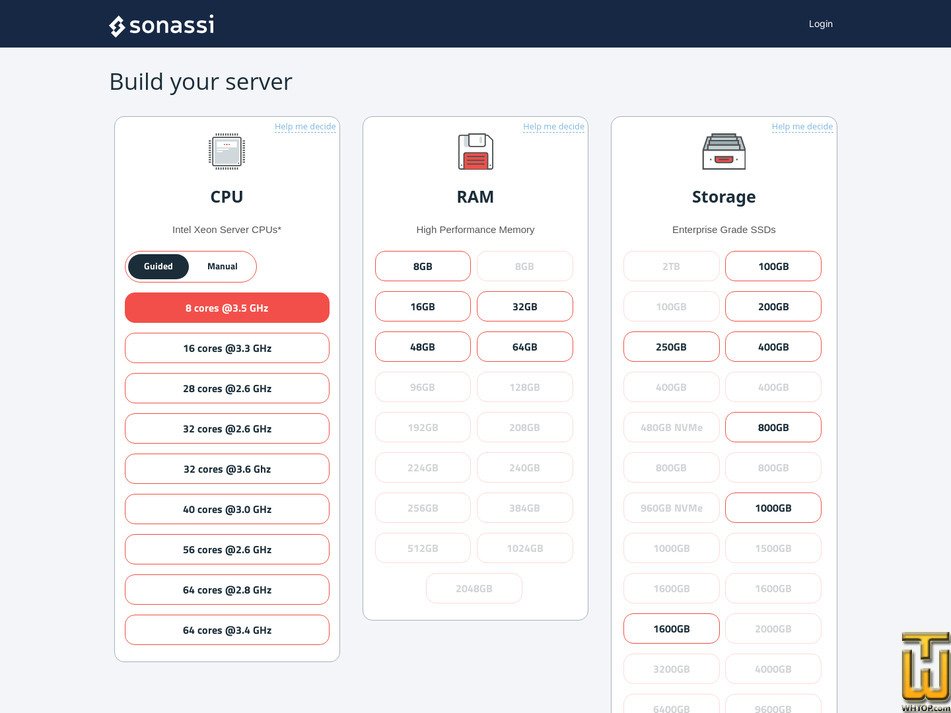Select 32 cores @2.6 GHz CPU
This screenshot has width=951, height=713.
[x=227, y=429]
